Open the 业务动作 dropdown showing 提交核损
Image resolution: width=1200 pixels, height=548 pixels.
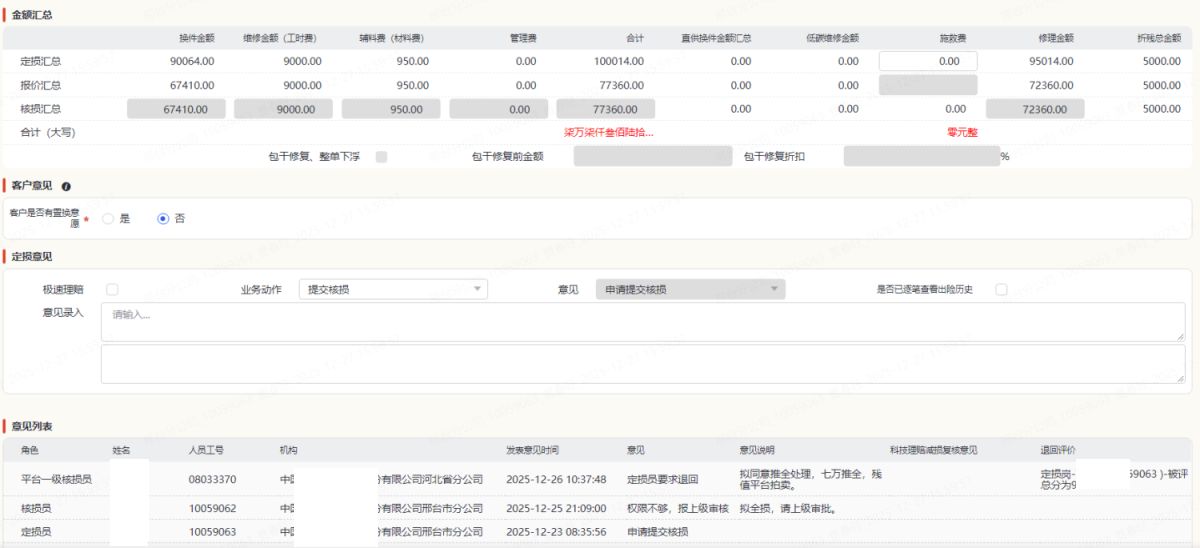[393, 290]
